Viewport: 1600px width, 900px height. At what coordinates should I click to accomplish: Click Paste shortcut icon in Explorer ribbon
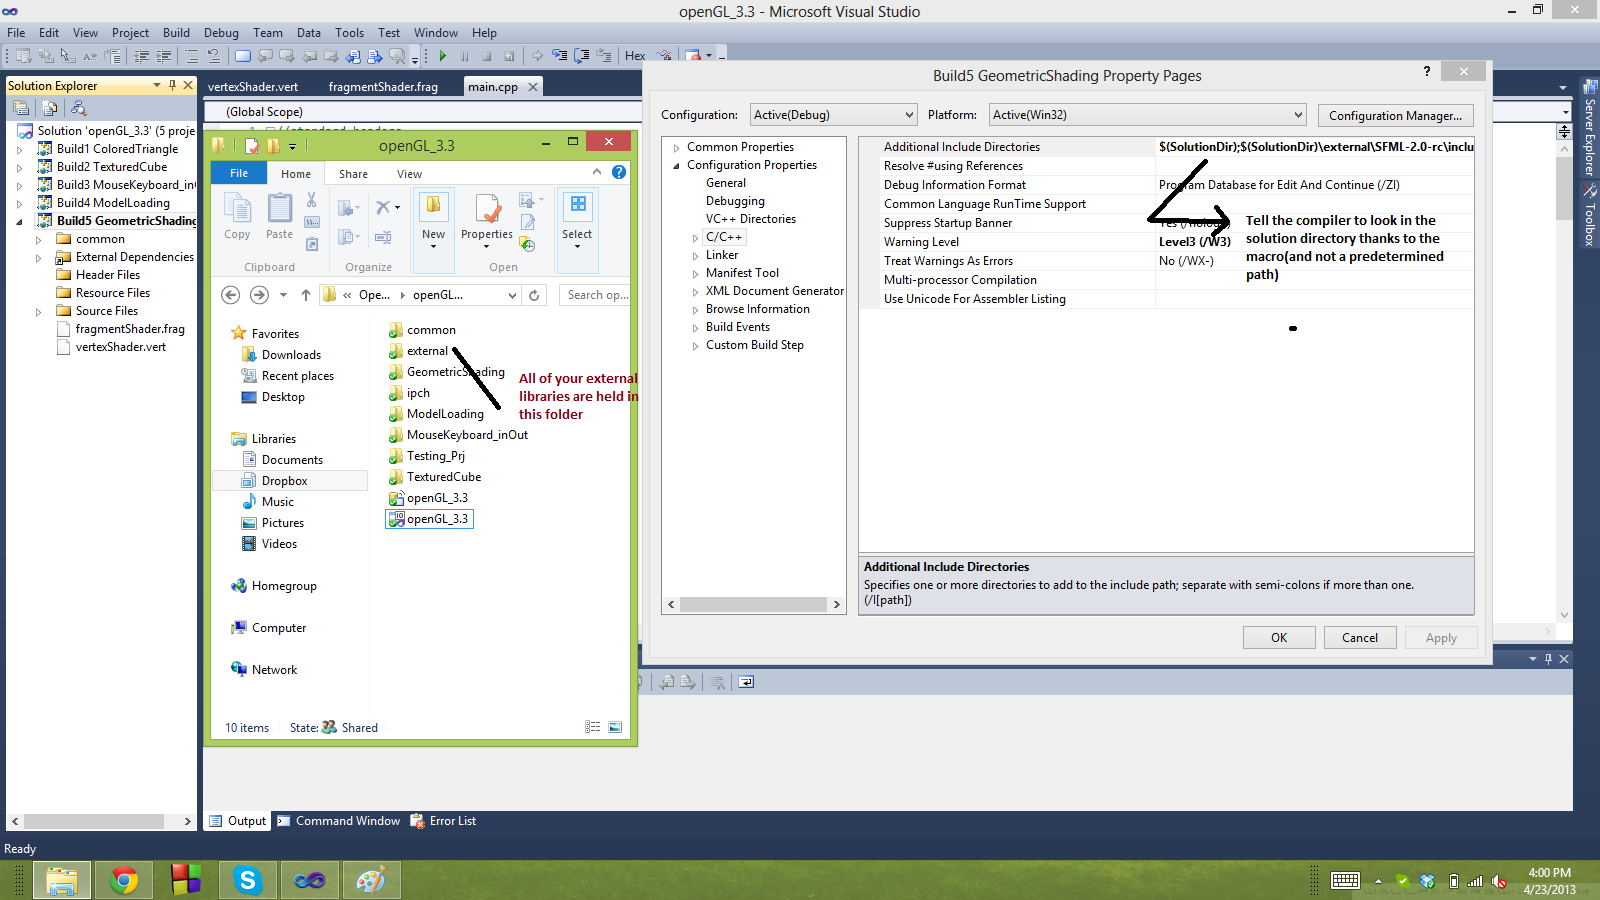(312, 243)
